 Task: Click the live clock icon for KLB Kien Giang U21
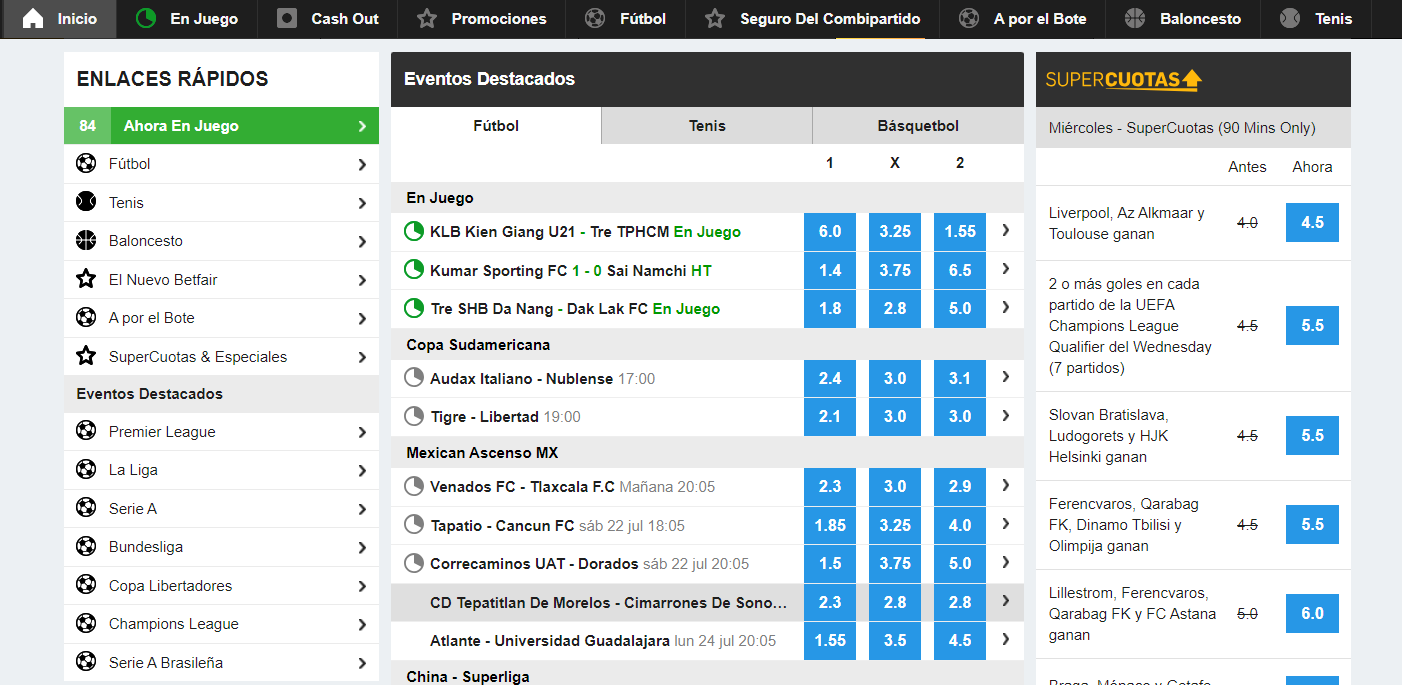(x=414, y=231)
